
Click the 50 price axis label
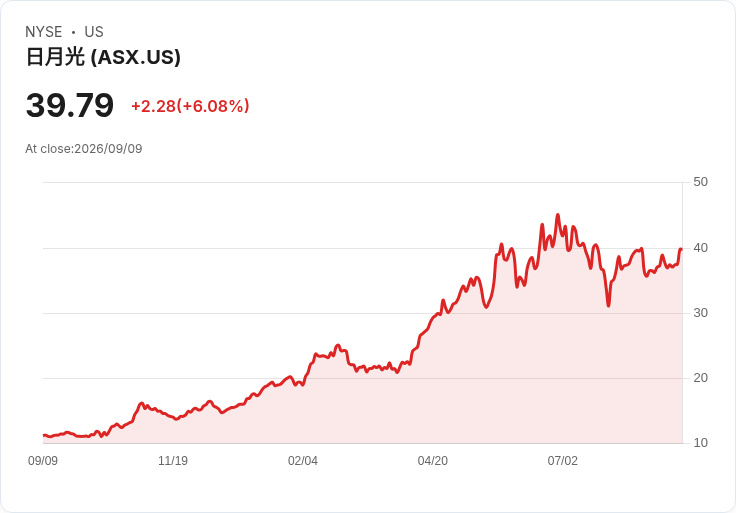[x=700, y=182]
